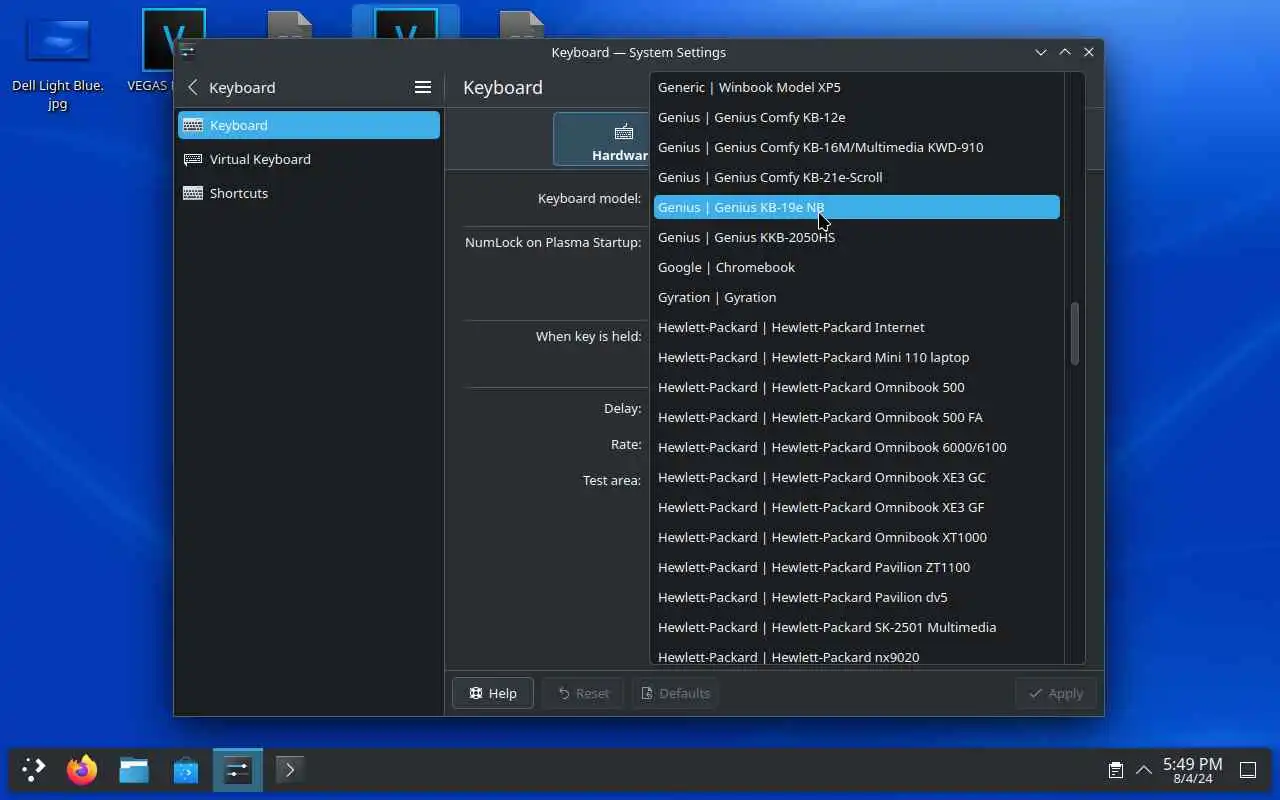Choose Hewlett-Packard Omnibook XT1000

coord(857,537)
